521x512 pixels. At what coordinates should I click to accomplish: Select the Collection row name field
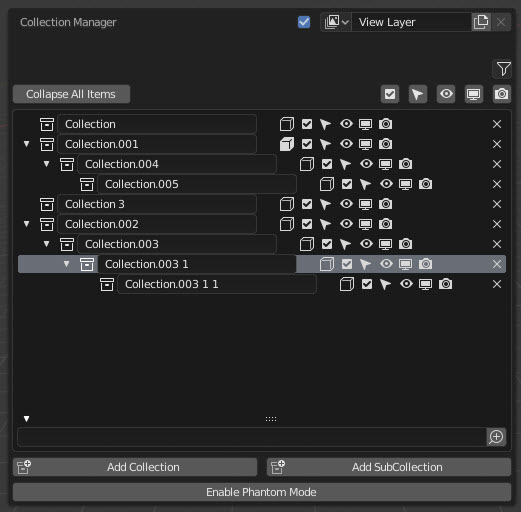157,124
